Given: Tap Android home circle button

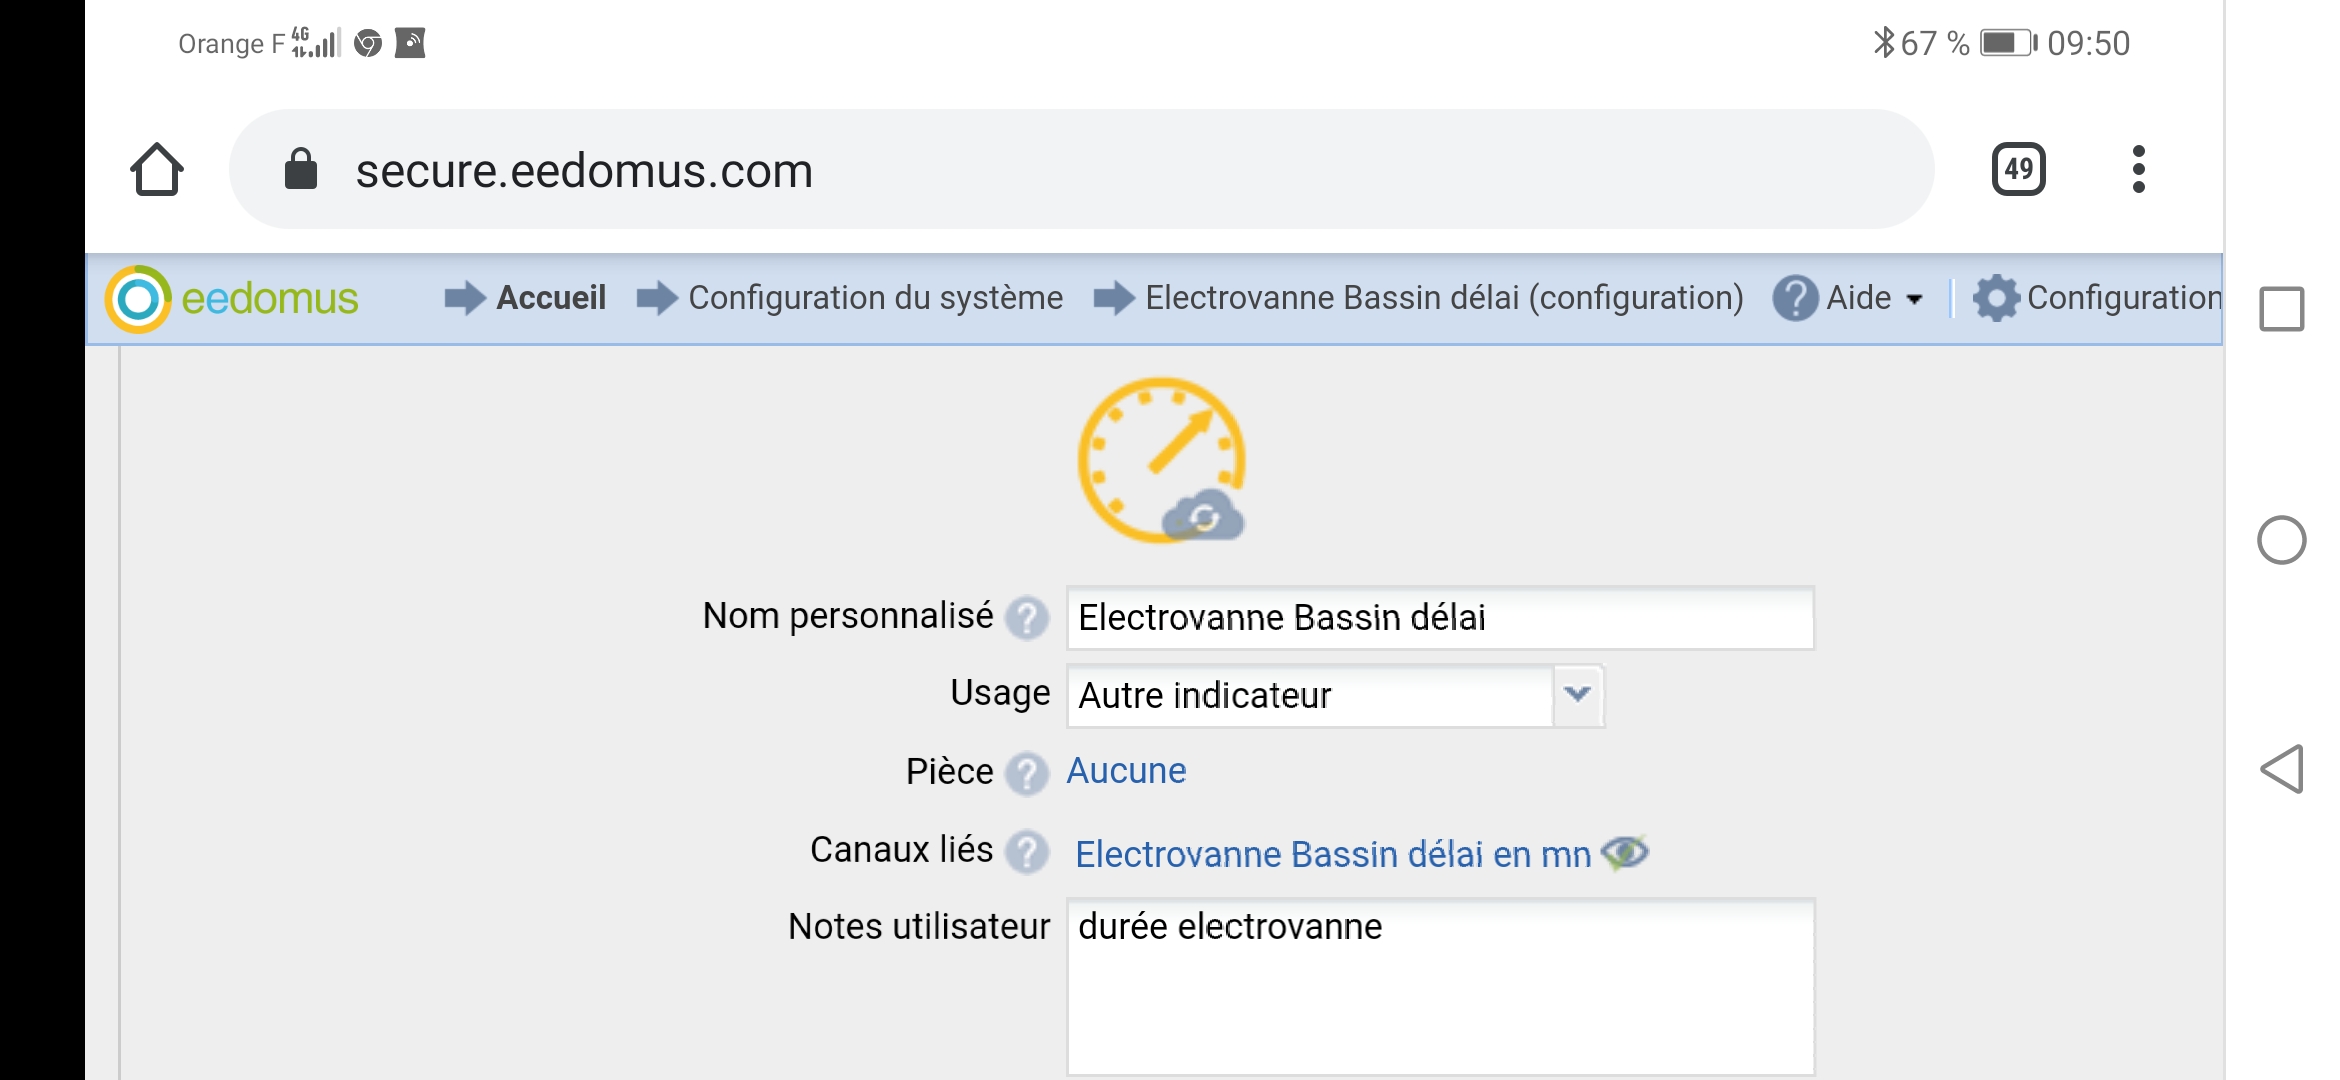Looking at the screenshot, I should [x=2282, y=540].
